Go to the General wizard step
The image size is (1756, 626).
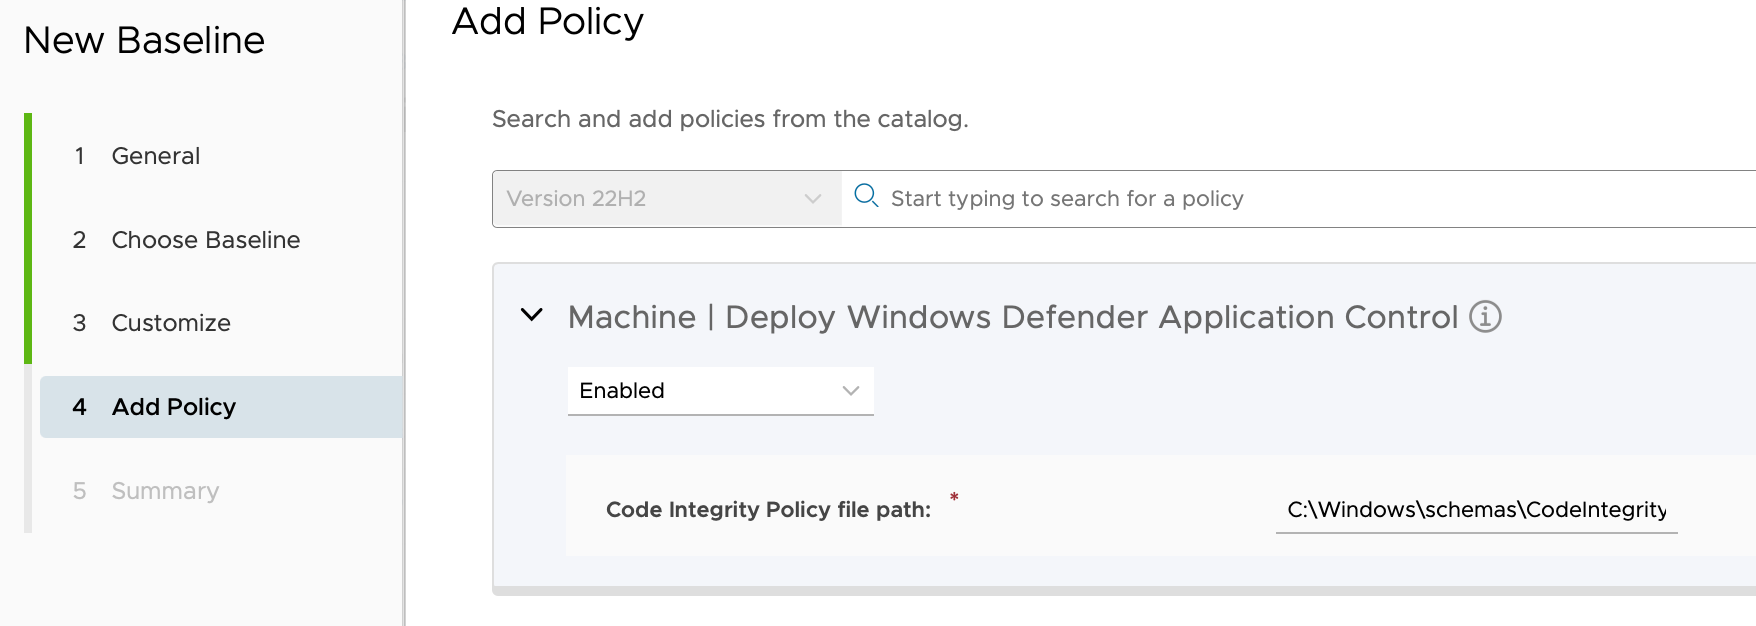tap(155, 156)
